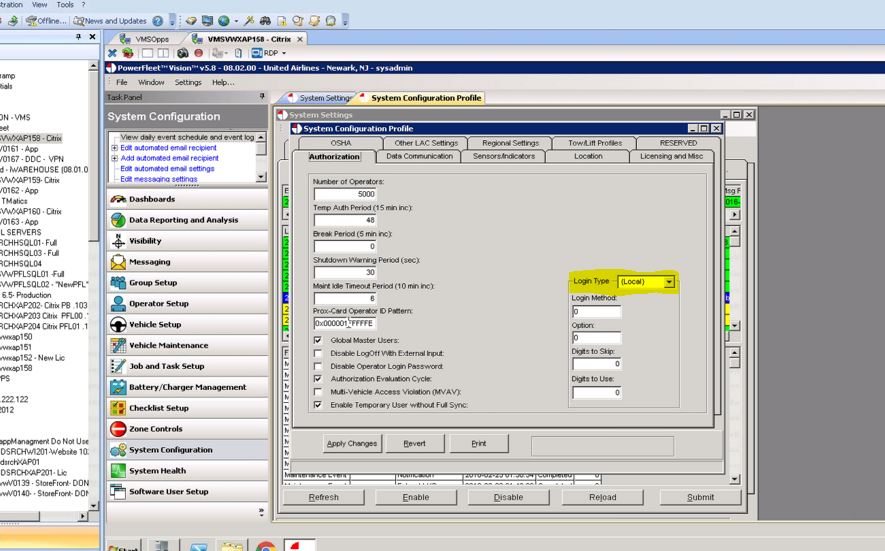Uncheck the Global Master Users checkbox

pos(318,340)
